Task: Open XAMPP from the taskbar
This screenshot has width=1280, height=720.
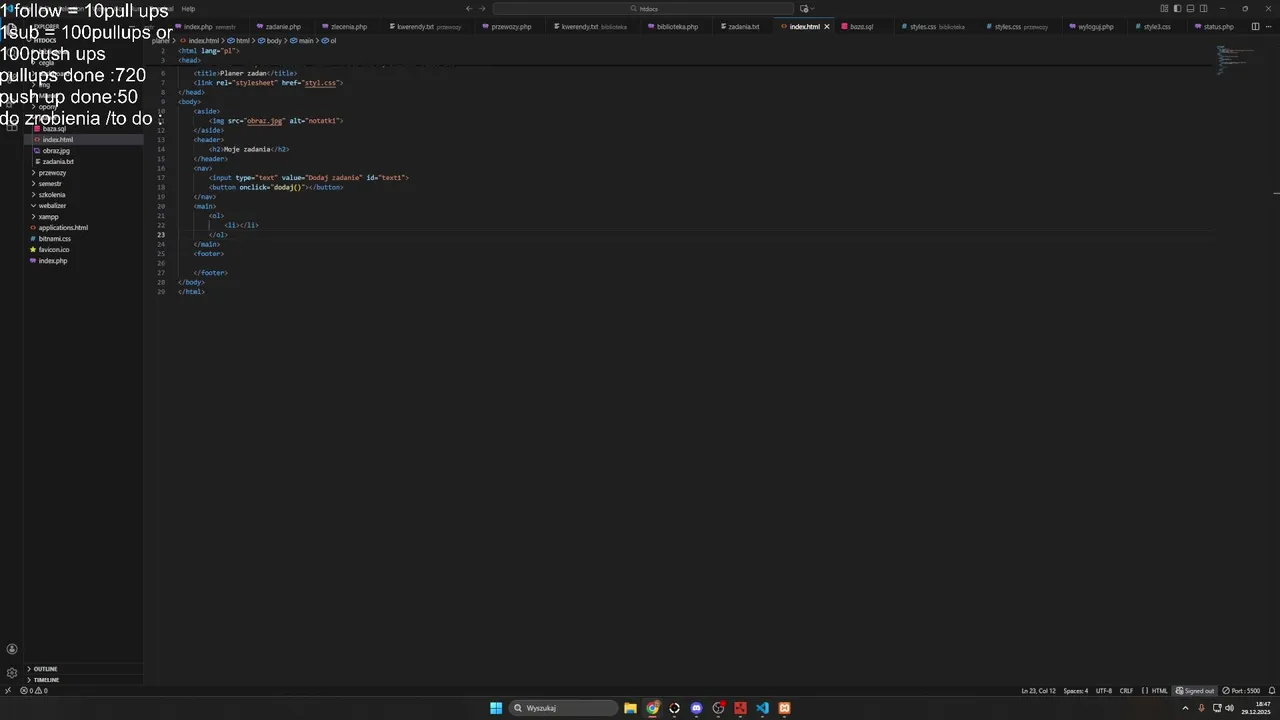Action: tap(784, 708)
